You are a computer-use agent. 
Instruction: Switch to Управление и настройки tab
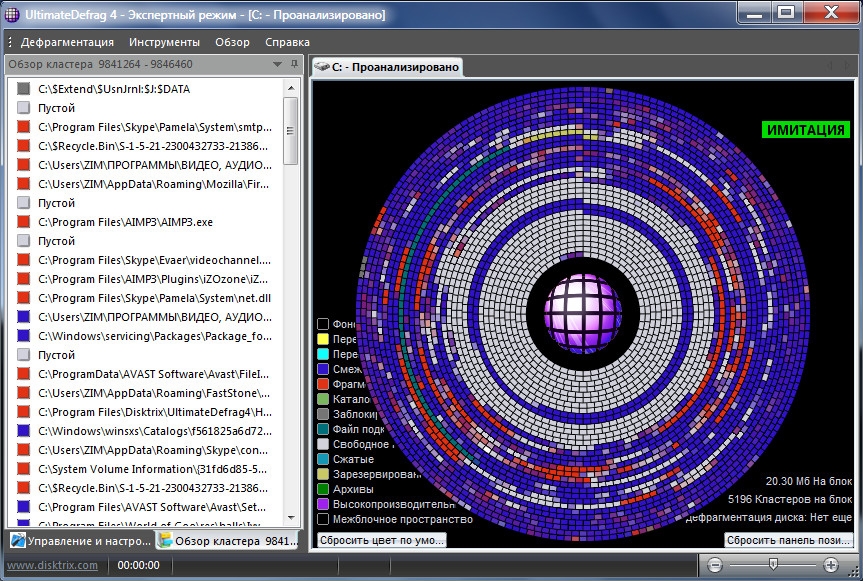click(x=80, y=541)
